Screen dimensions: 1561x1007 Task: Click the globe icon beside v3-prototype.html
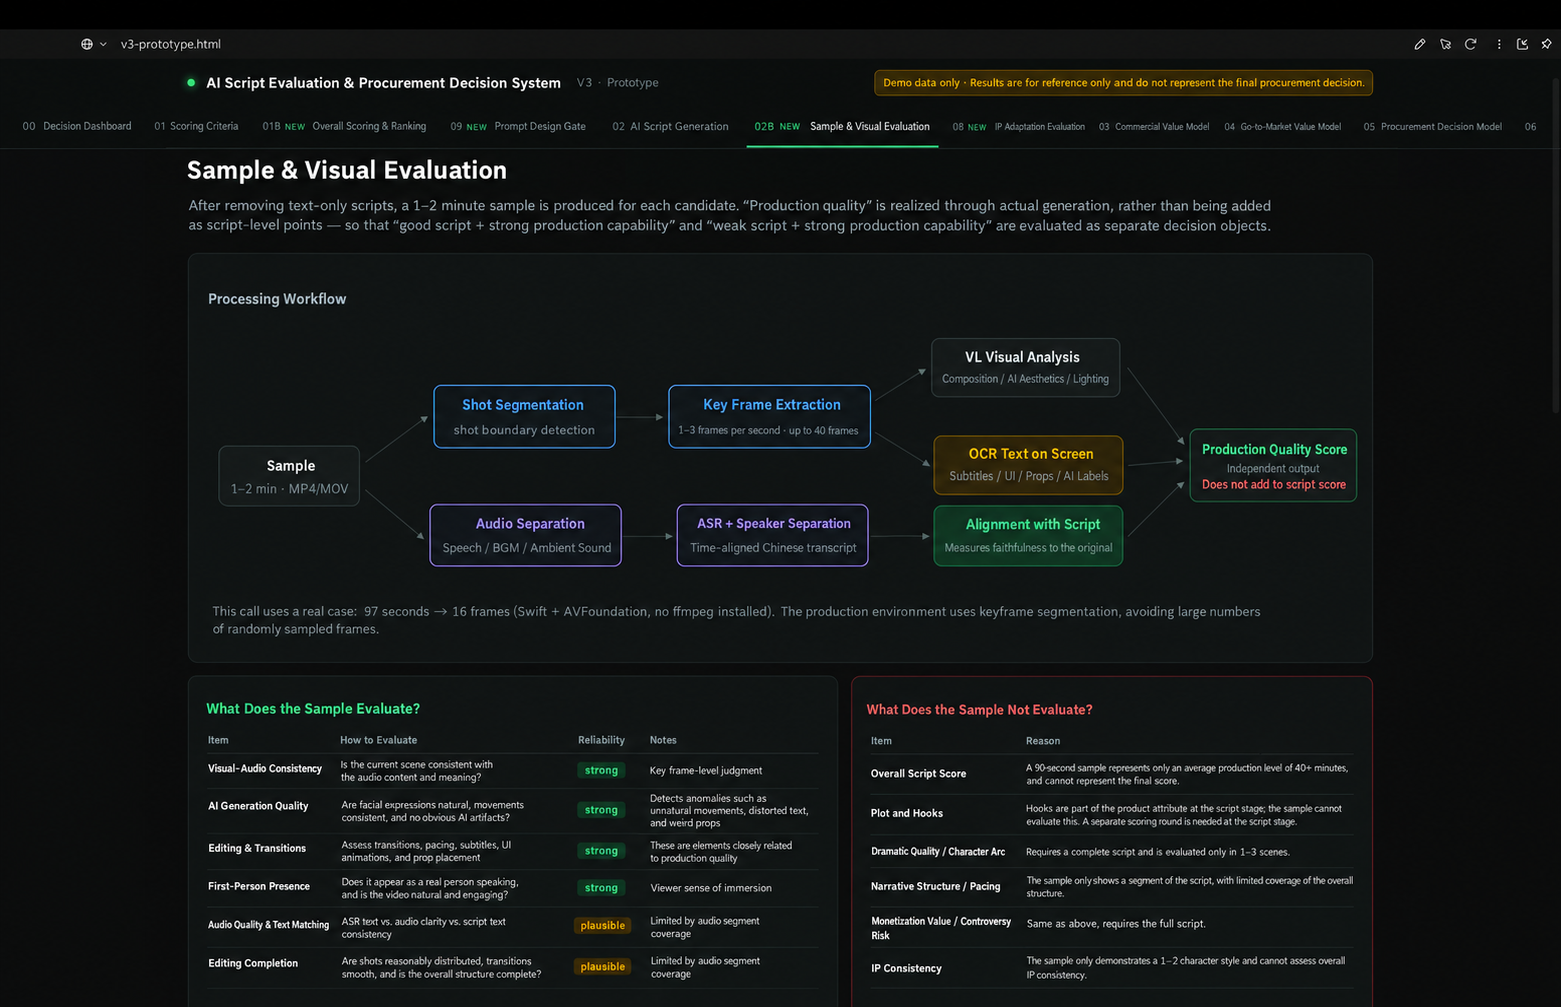tap(87, 44)
